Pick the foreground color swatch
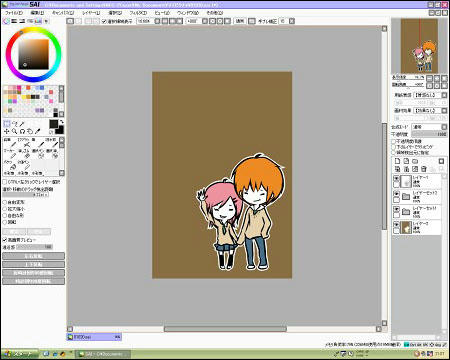Viewport: 450px width, 360px height. pyautogui.click(x=54, y=124)
